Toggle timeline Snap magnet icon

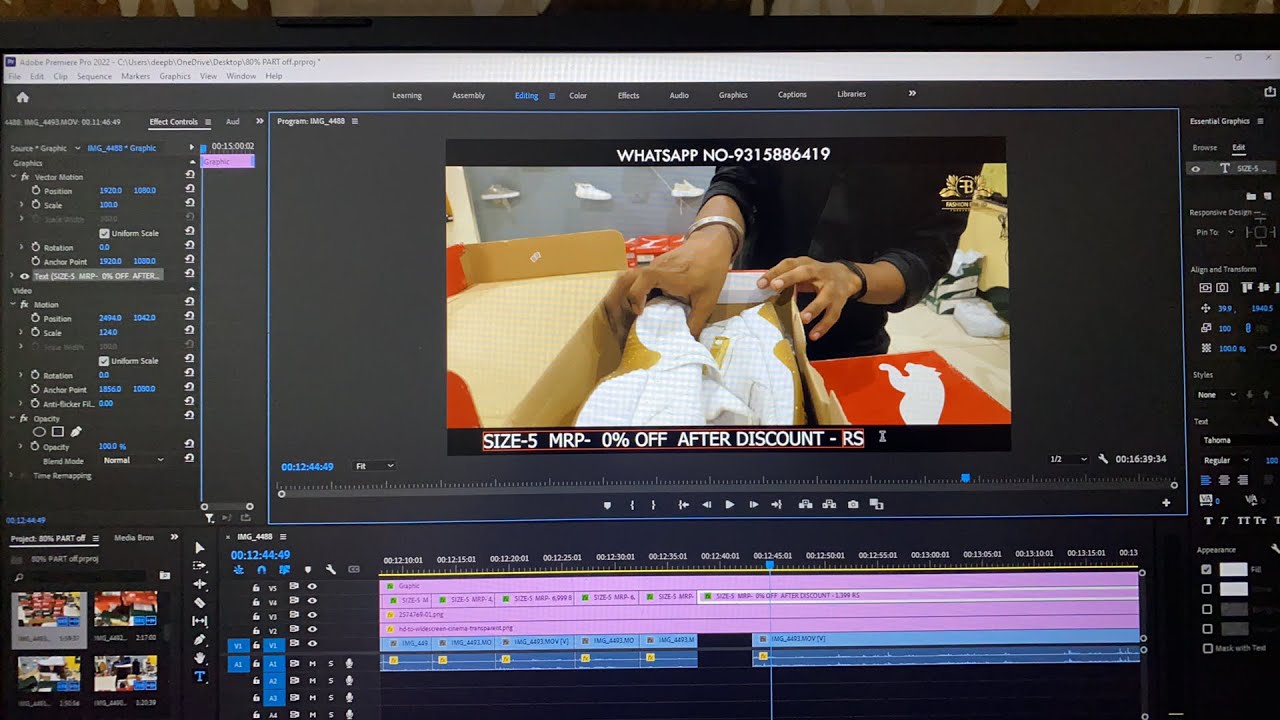(x=261, y=569)
